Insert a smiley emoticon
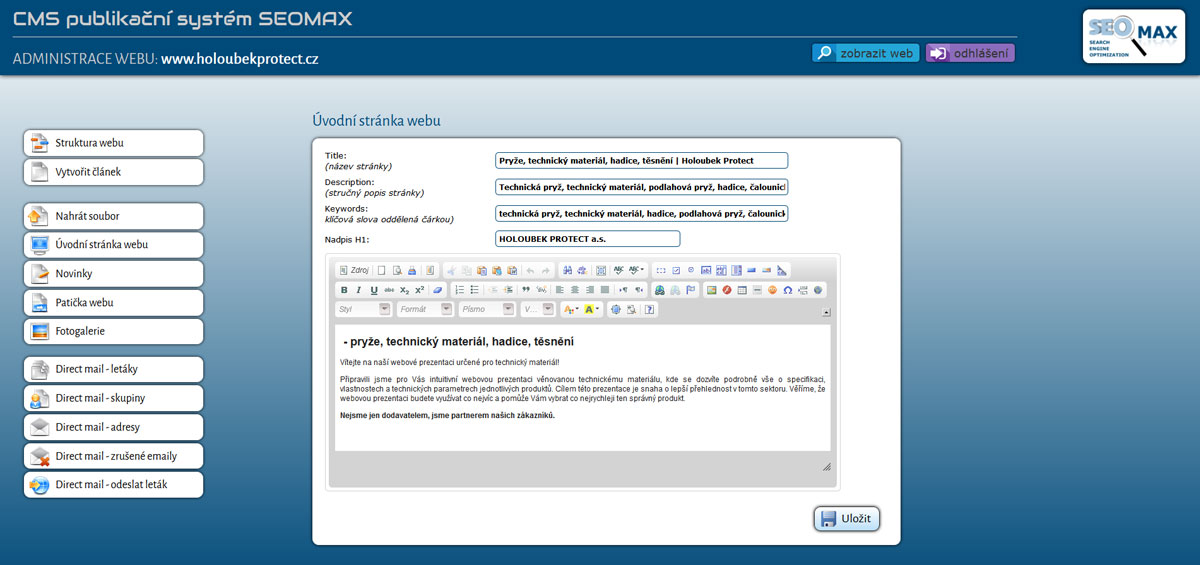1200x565 pixels. click(772, 290)
